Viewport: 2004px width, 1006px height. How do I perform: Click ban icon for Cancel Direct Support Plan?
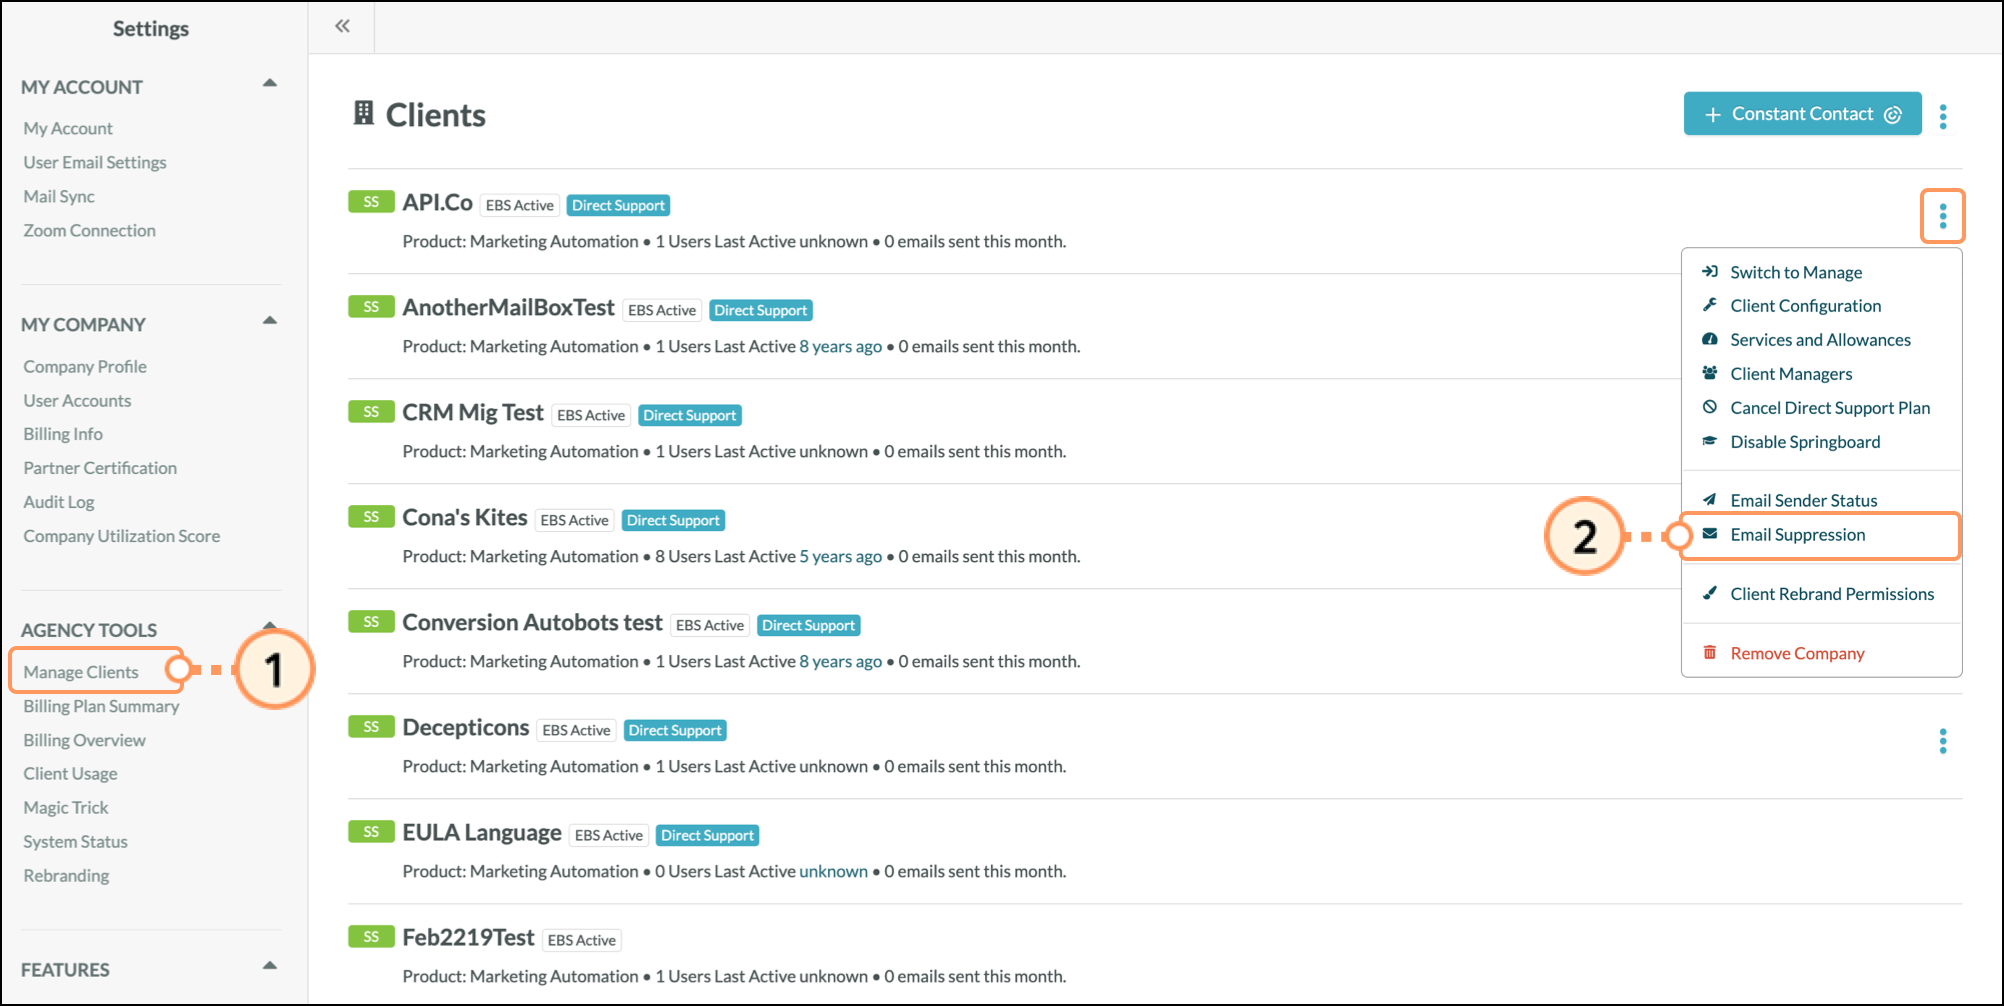tap(1710, 407)
